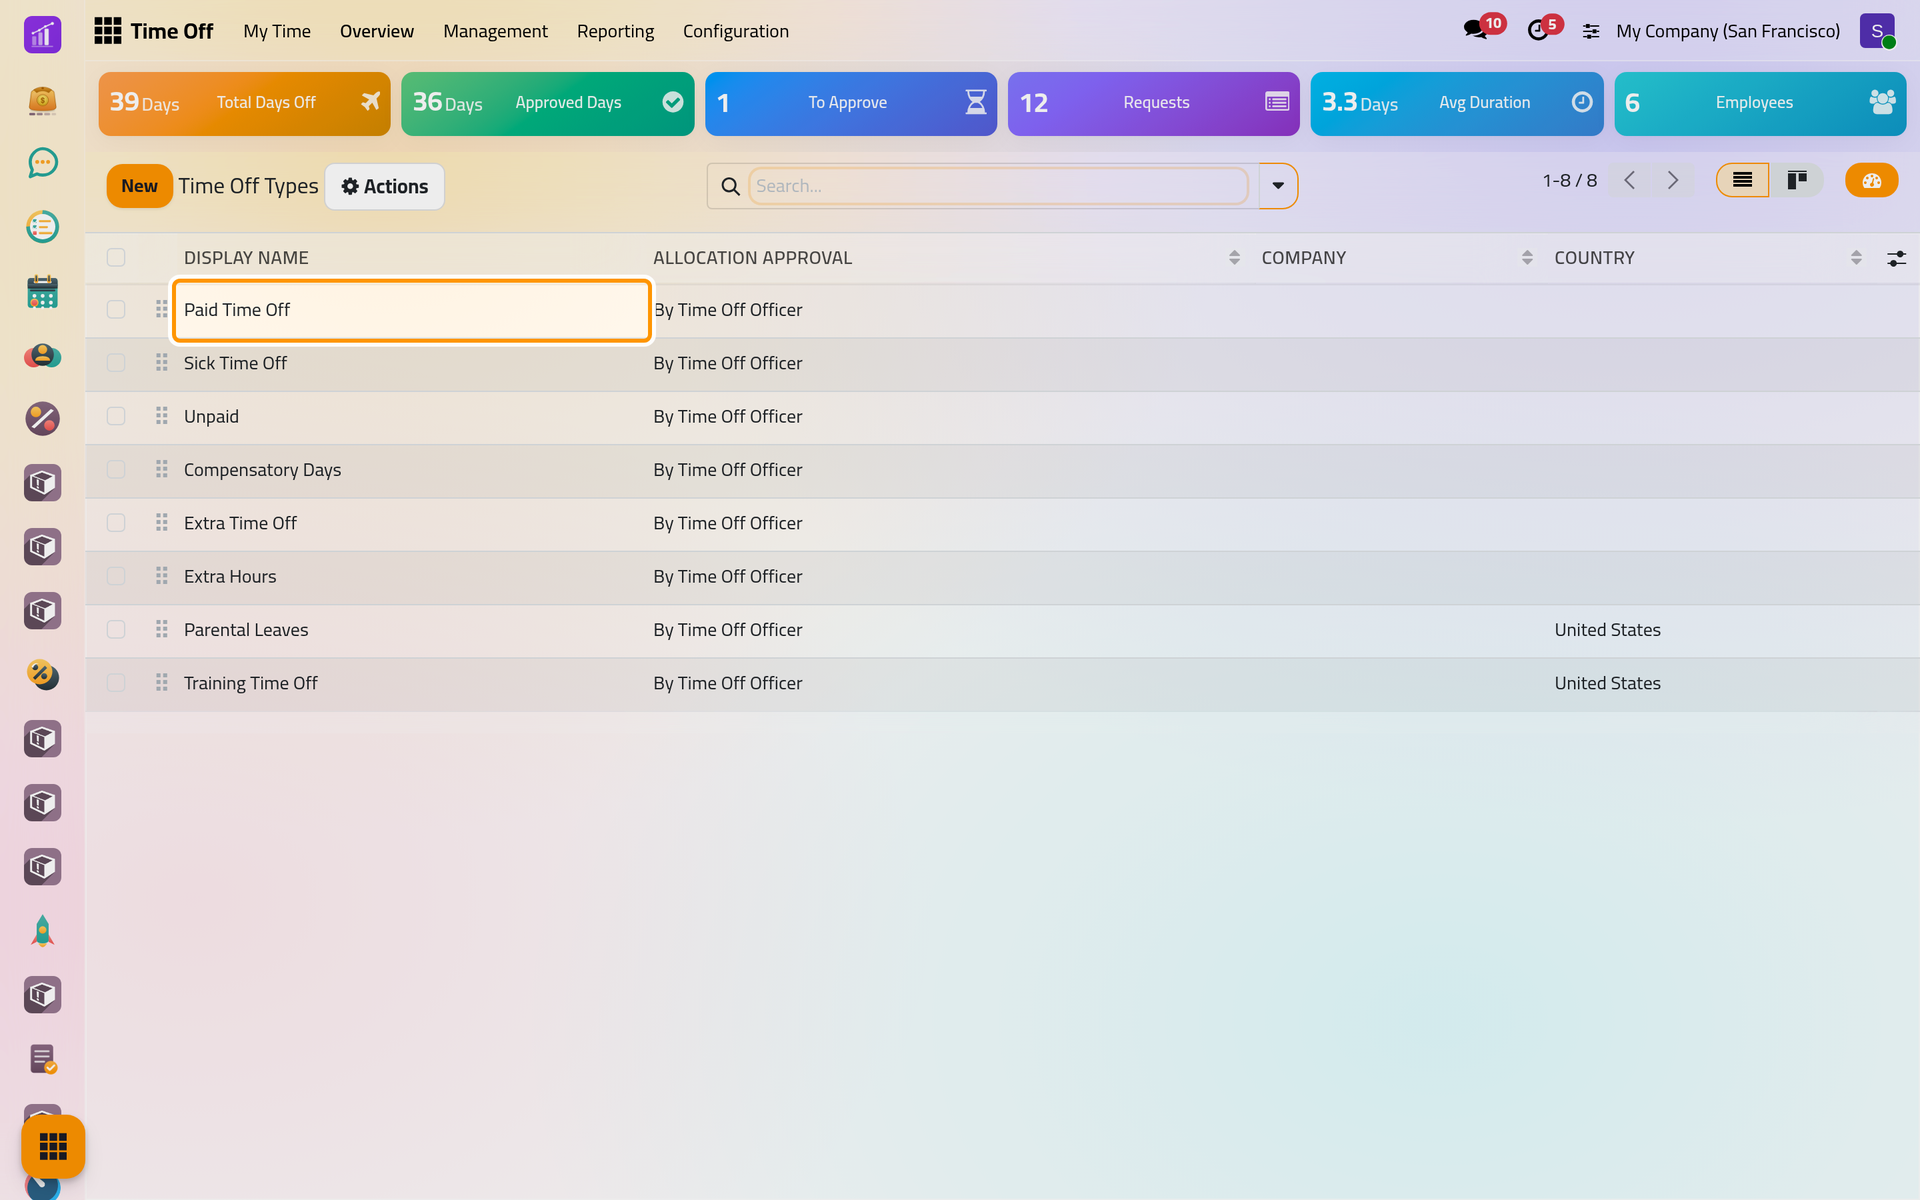The height and width of the screenshot is (1200, 1920).
Task: Click the settings sliders icon beside company name
Action: [1591, 32]
